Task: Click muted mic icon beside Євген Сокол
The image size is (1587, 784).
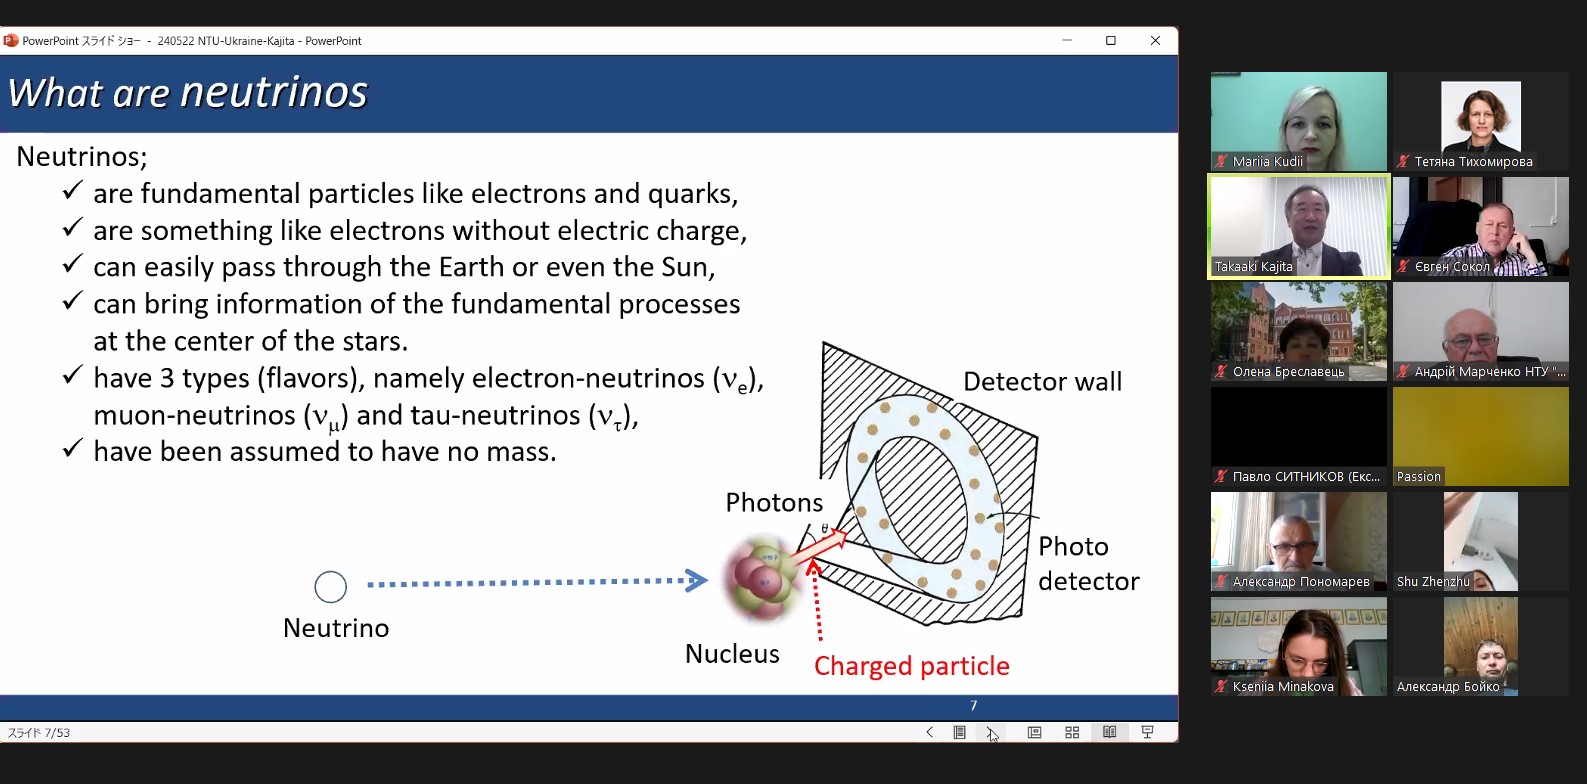Action: point(1403,266)
